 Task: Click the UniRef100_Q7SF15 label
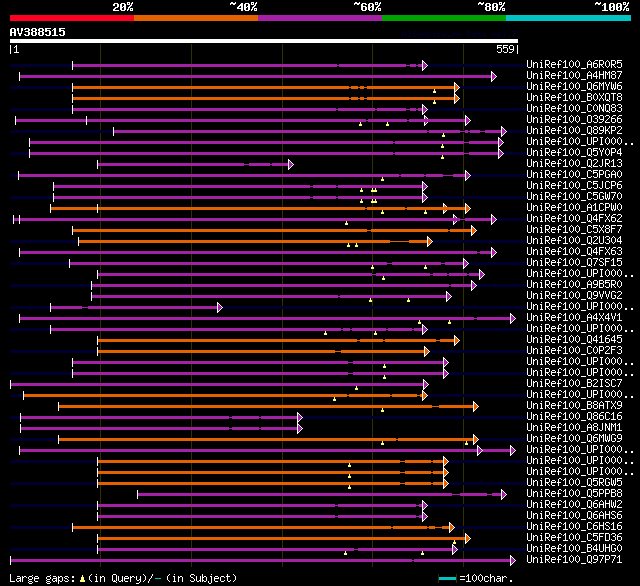(574, 263)
